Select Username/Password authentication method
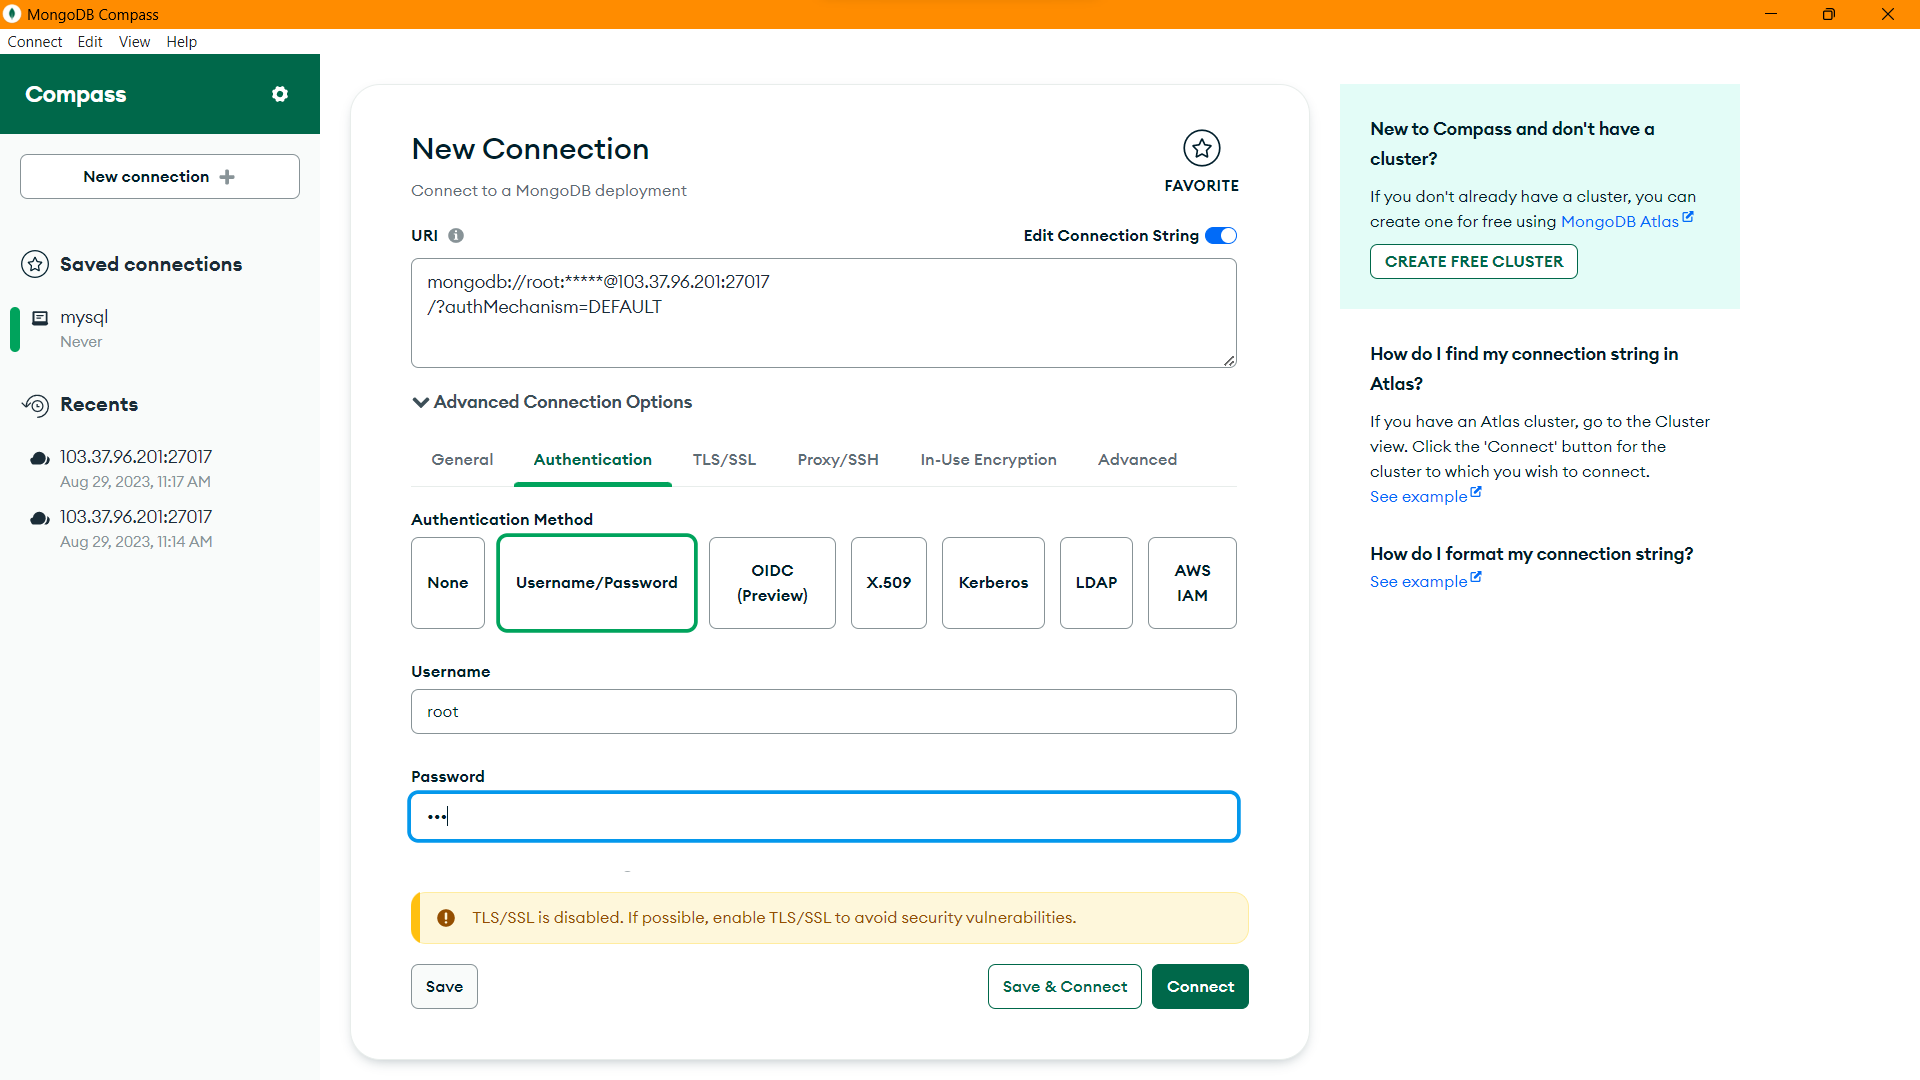The image size is (1920, 1080). pyautogui.click(x=597, y=583)
